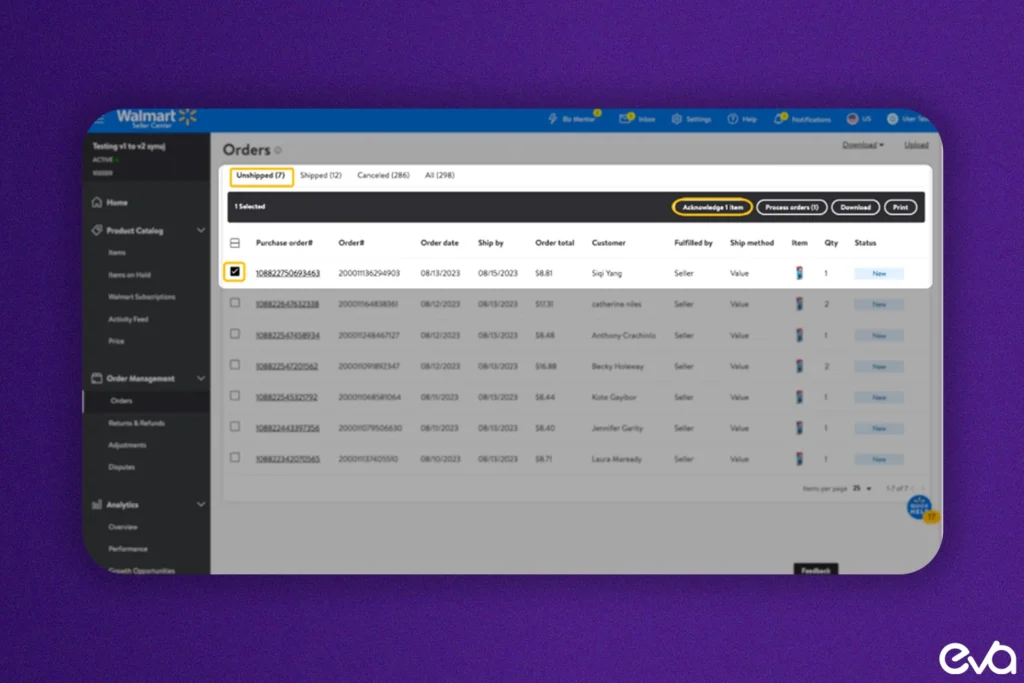Switch to the Canceled (286) tab
The height and width of the screenshot is (683, 1024).
tap(383, 176)
